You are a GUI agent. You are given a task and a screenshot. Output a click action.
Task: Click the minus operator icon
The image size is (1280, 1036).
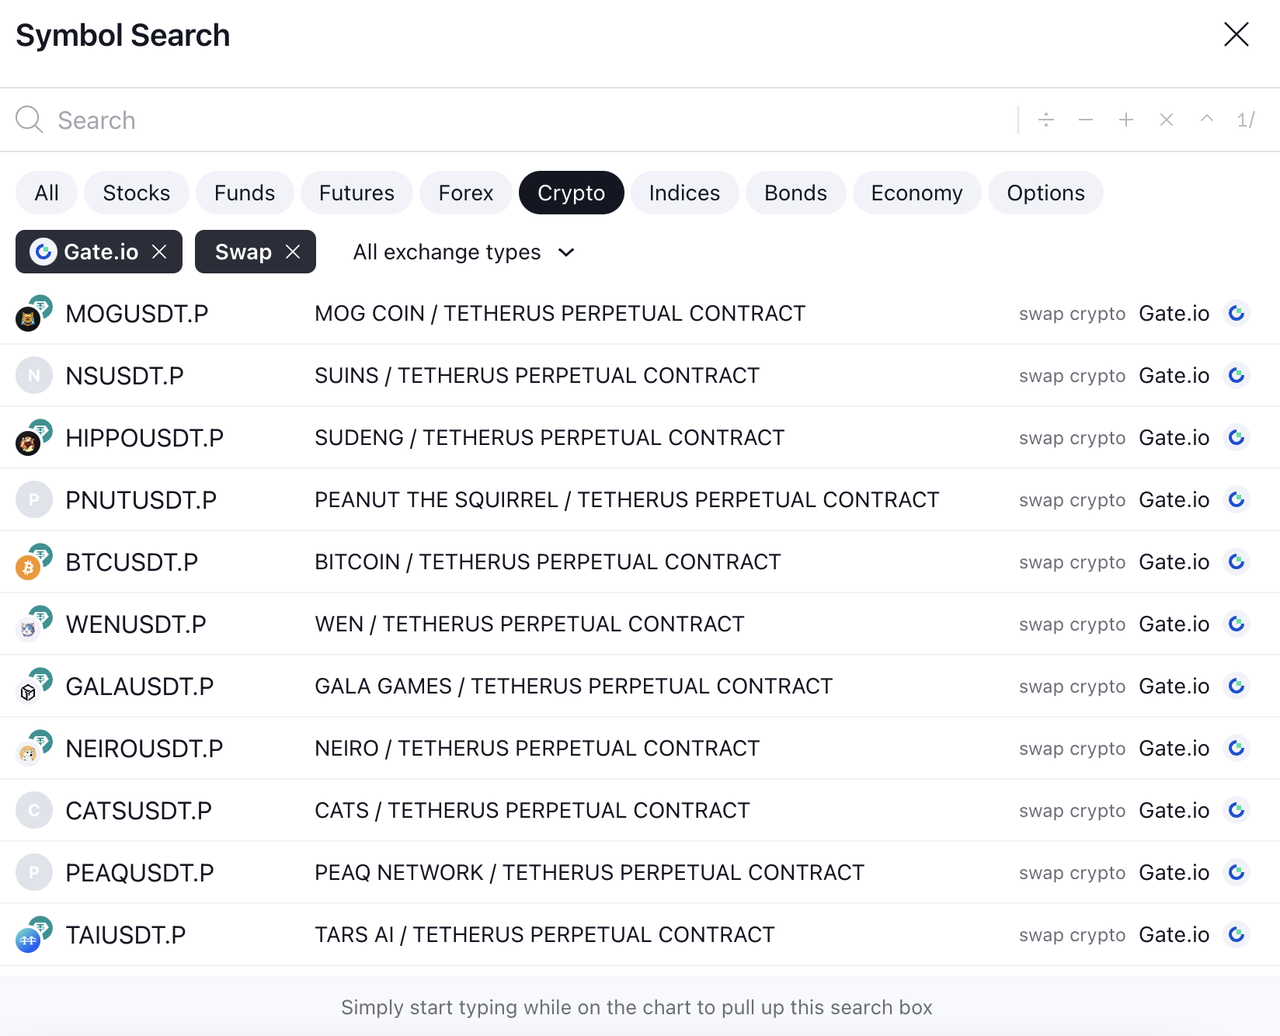[1086, 120]
